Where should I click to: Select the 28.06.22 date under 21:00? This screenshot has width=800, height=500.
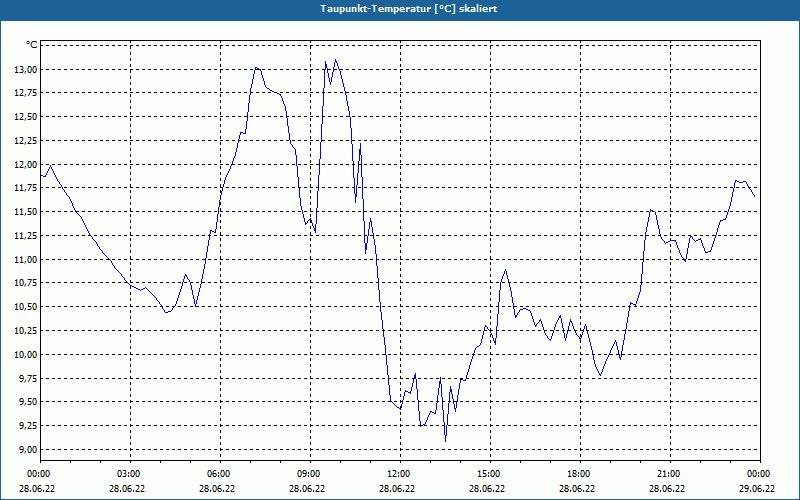point(667,488)
